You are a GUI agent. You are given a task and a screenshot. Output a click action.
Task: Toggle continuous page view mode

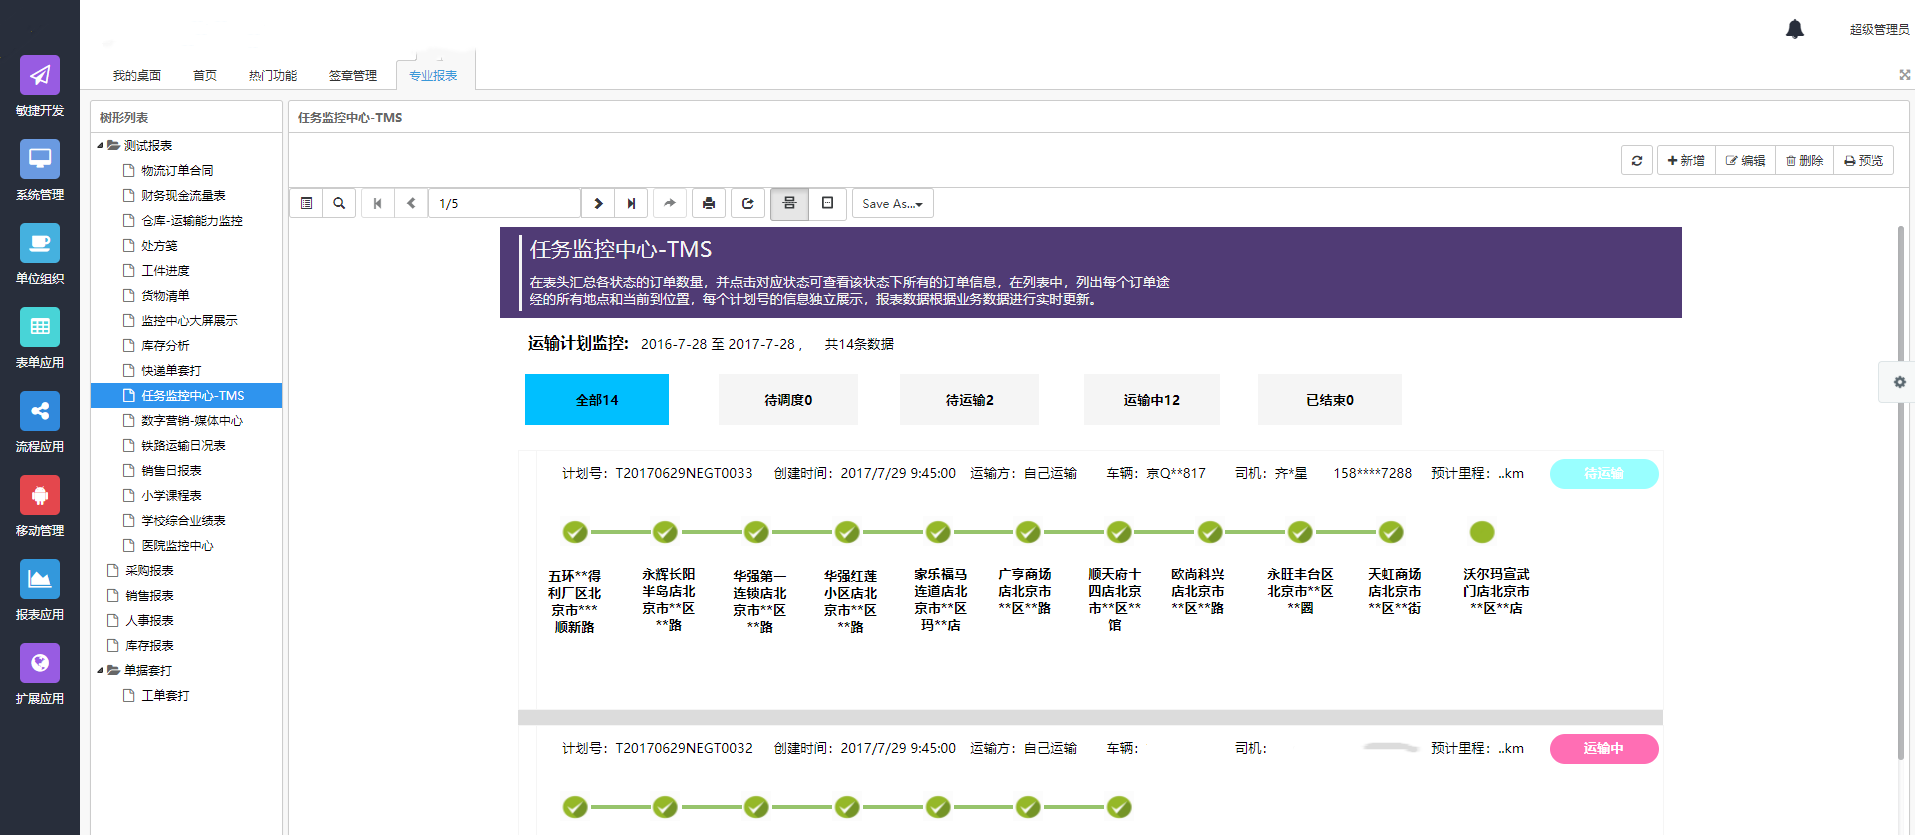click(789, 203)
